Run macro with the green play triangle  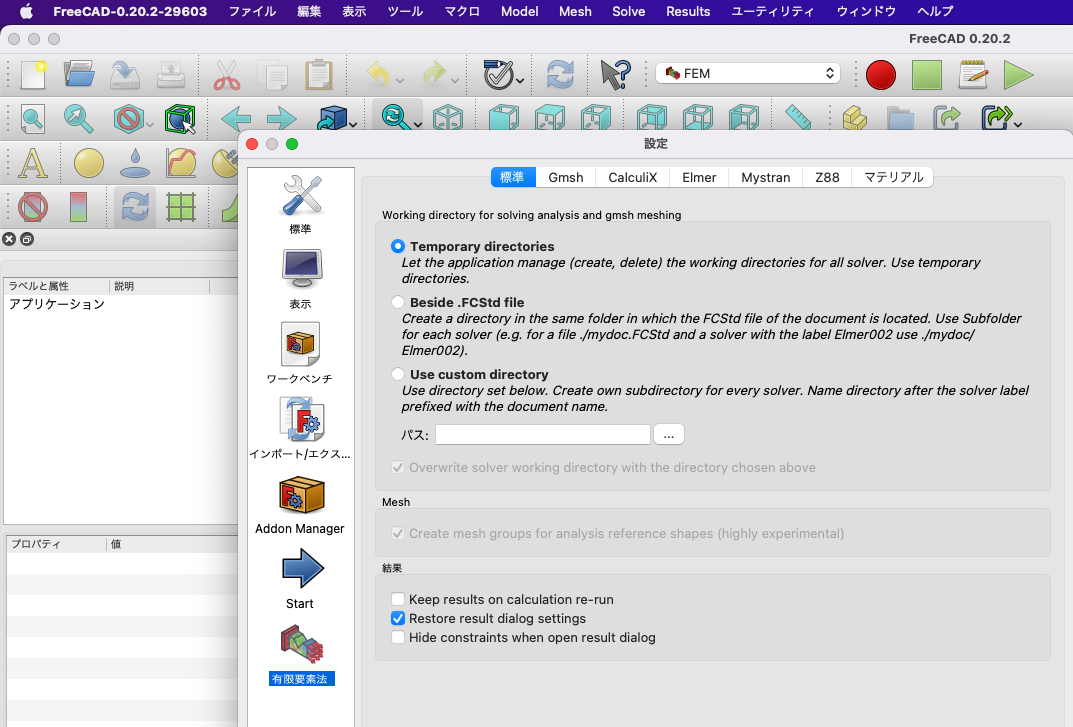[1018, 75]
